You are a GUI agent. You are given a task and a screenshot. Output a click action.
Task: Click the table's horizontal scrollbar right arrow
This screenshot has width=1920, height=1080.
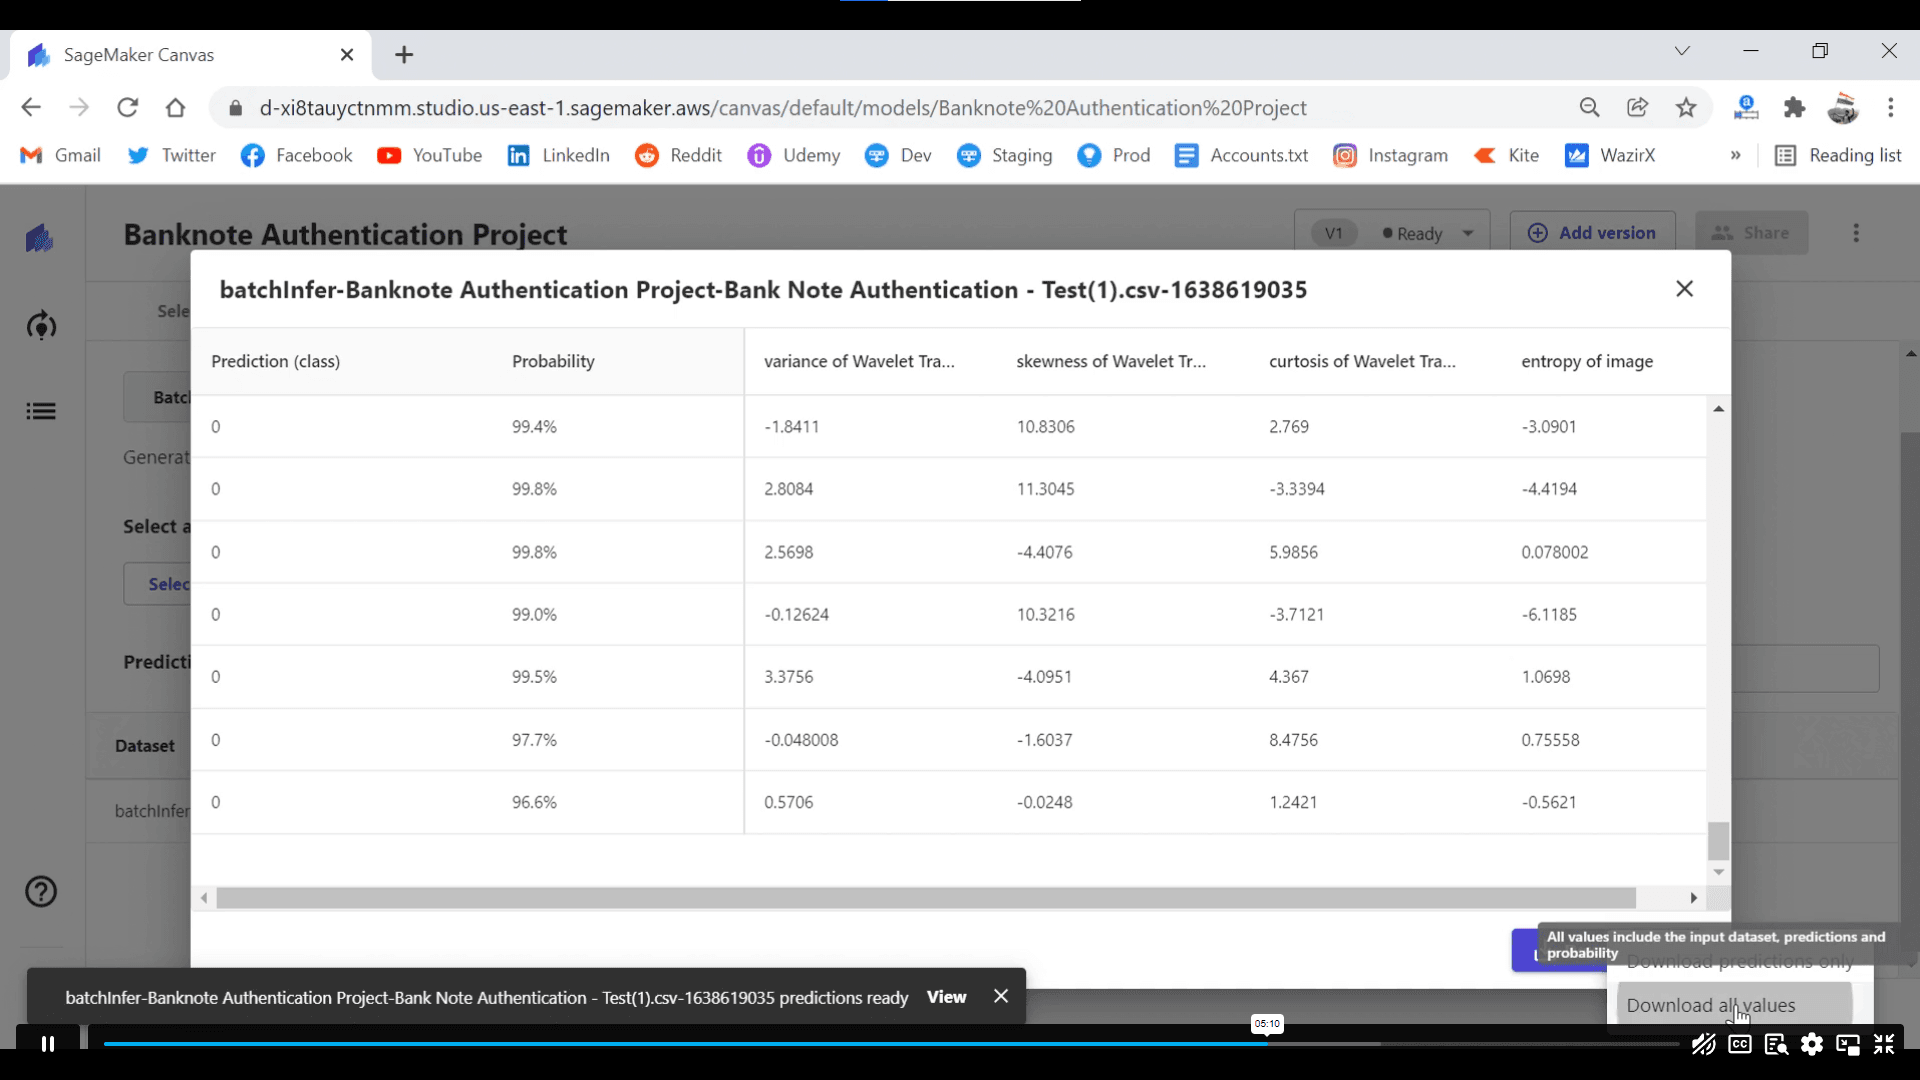(x=1693, y=898)
